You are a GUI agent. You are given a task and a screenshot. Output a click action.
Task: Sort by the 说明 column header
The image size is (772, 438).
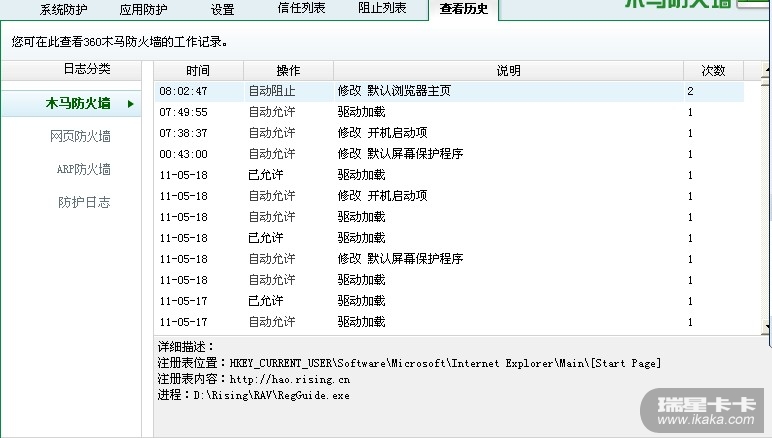pos(509,71)
